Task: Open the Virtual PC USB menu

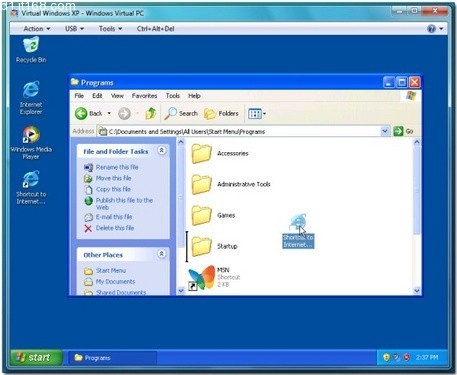Action: coord(74,29)
